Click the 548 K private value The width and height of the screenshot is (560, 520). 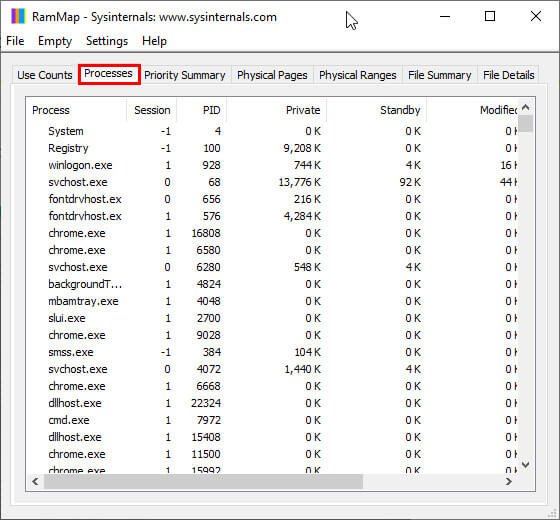point(307,267)
